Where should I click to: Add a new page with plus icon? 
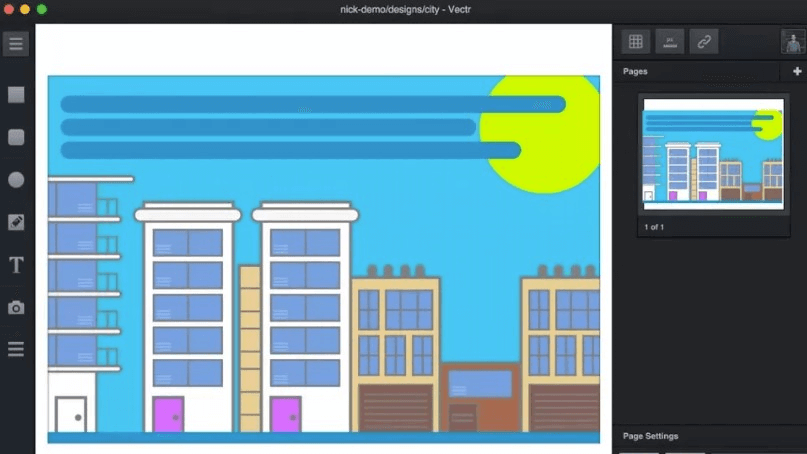(x=797, y=72)
